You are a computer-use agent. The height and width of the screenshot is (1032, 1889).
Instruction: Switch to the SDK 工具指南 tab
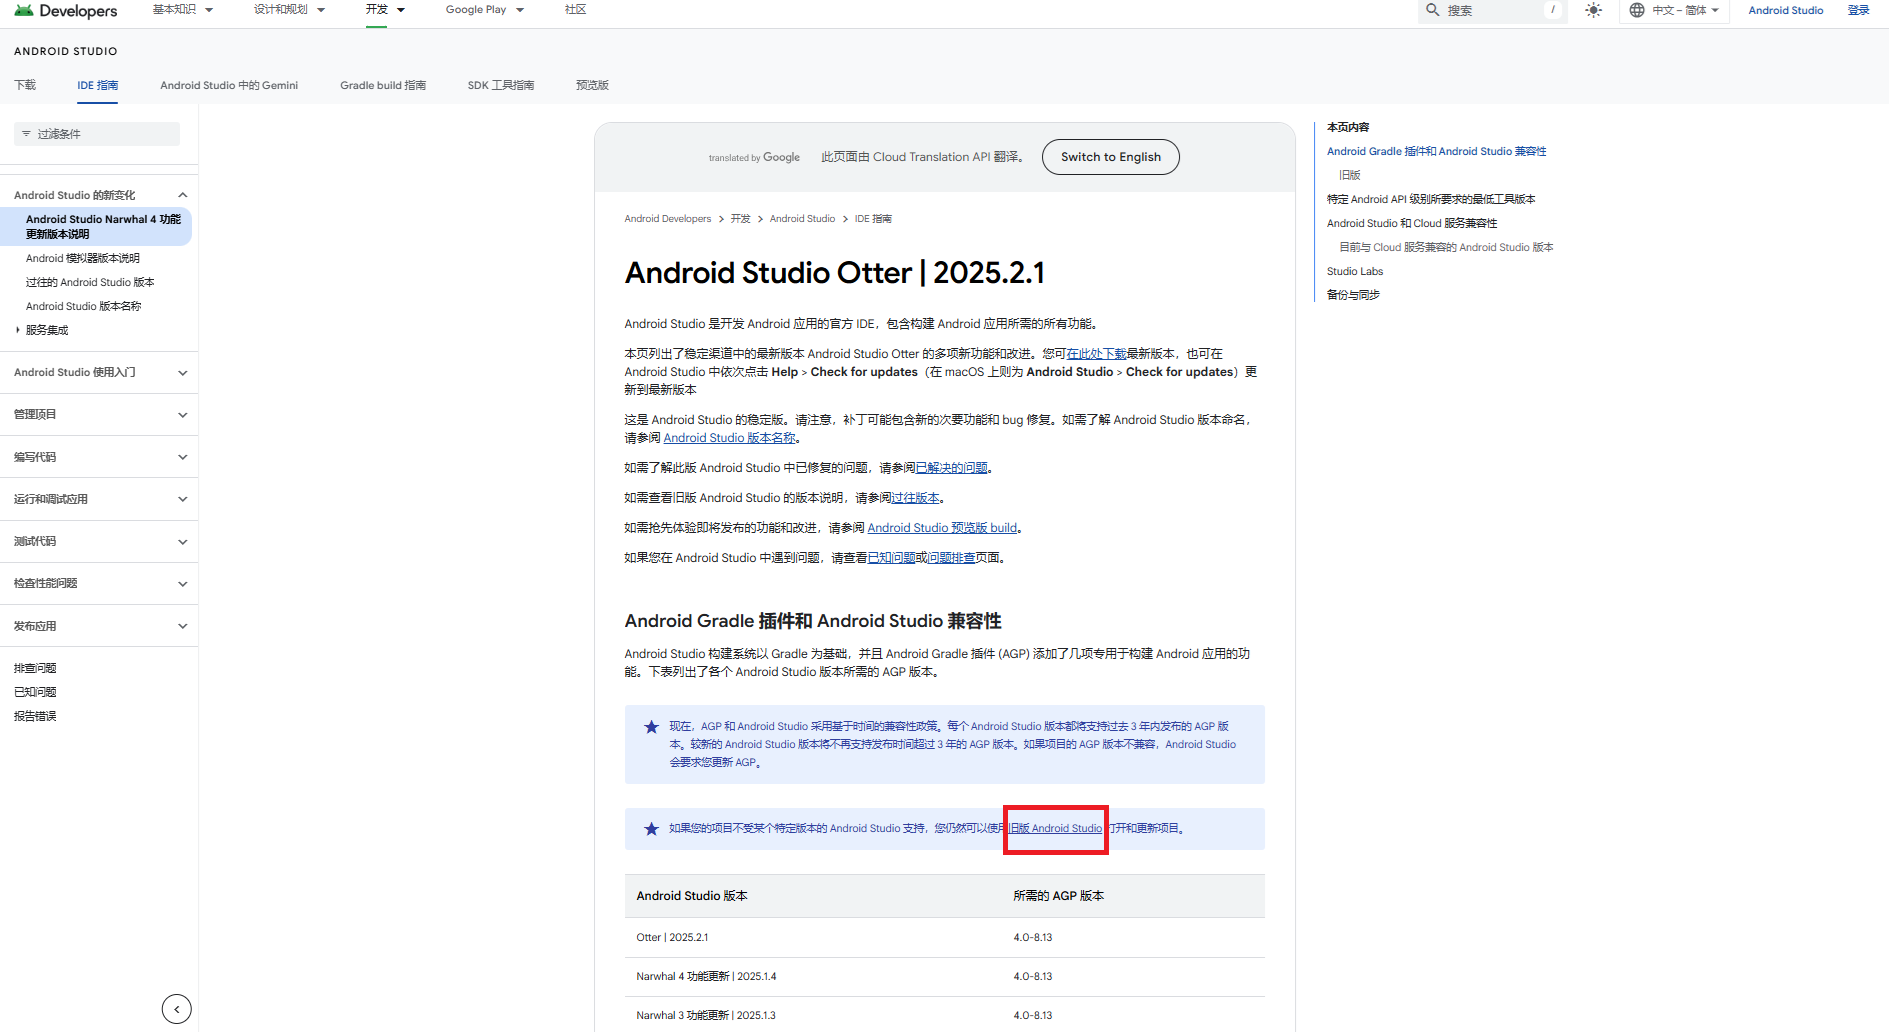(x=501, y=85)
